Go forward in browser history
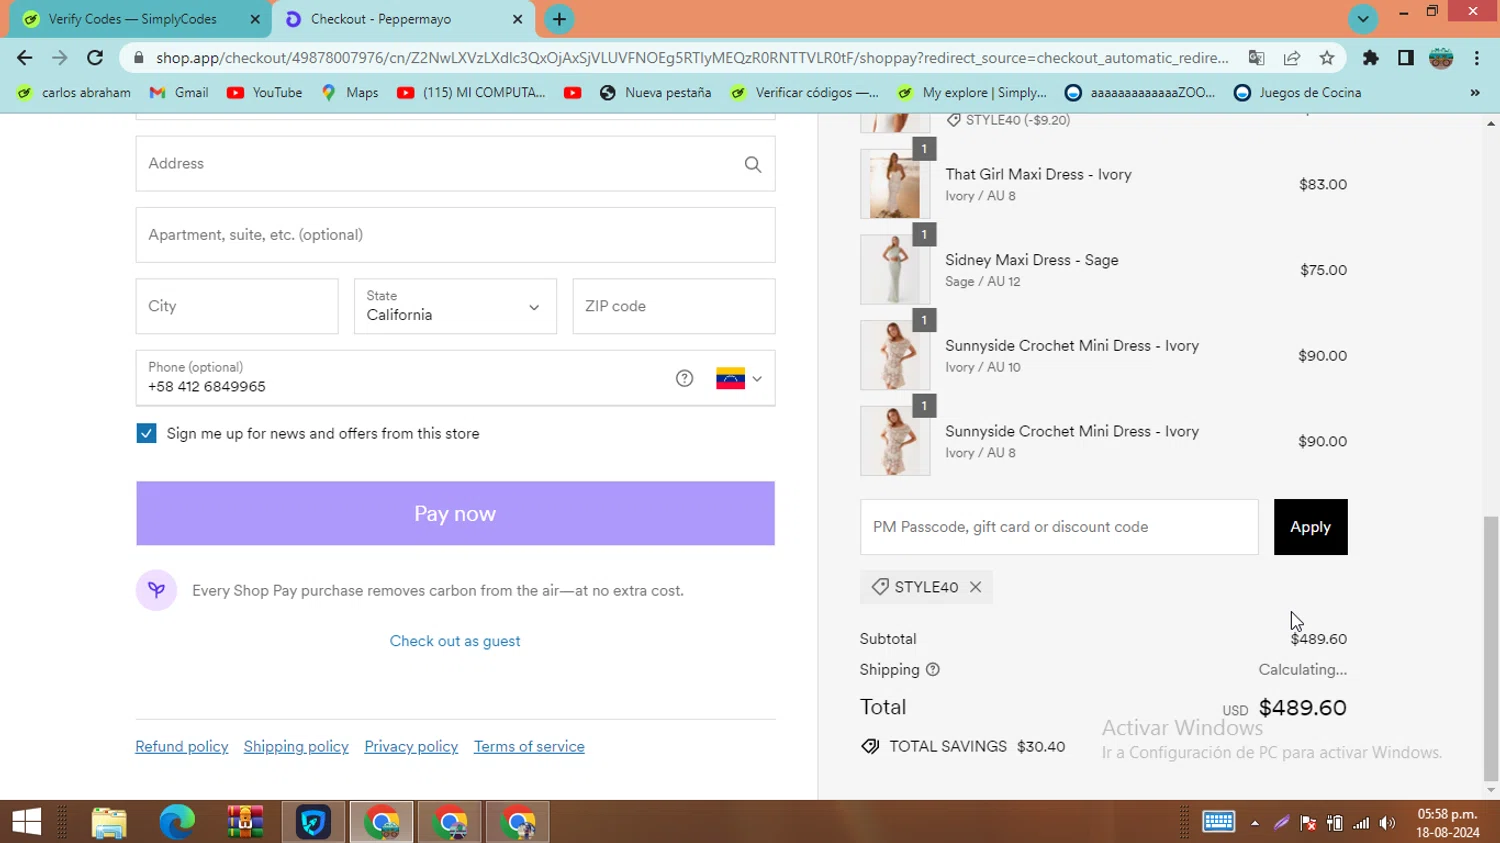1500x843 pixels. click(60, 58)
